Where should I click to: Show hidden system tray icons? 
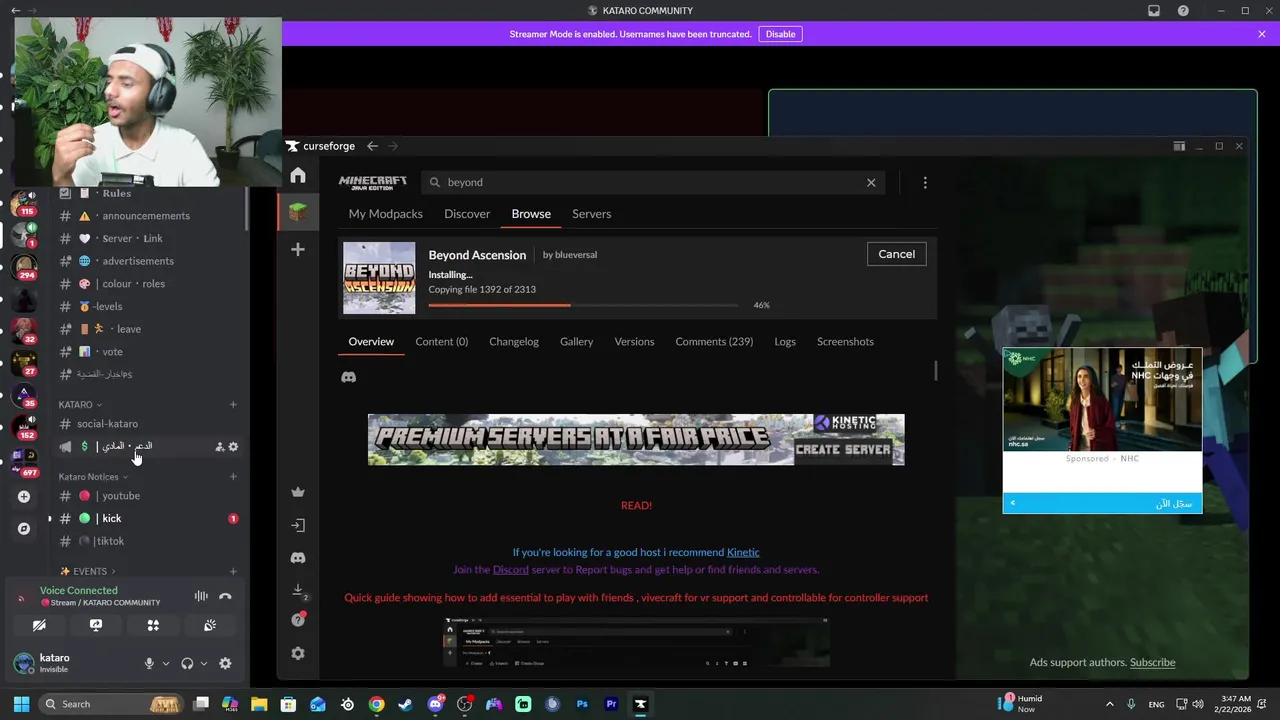[x=1109, y=704]
